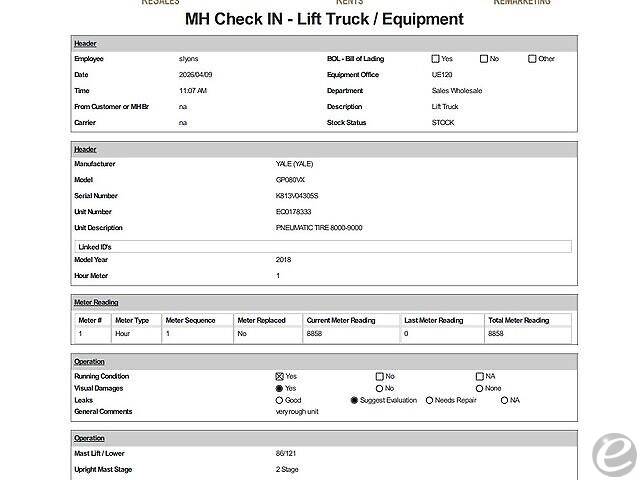
Task: Click the MH Check IN page title
Action: point(324,19)
